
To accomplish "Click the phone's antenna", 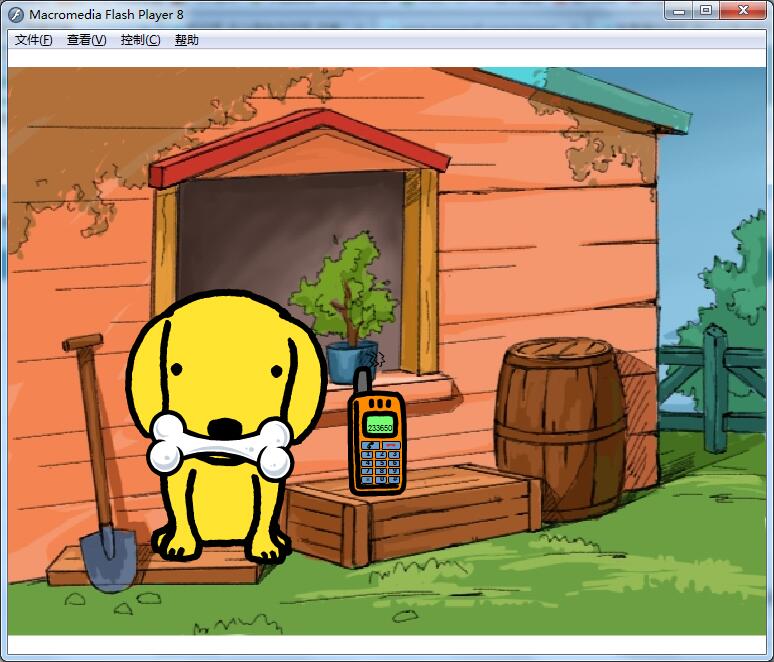I will click(x=364, y=380).
